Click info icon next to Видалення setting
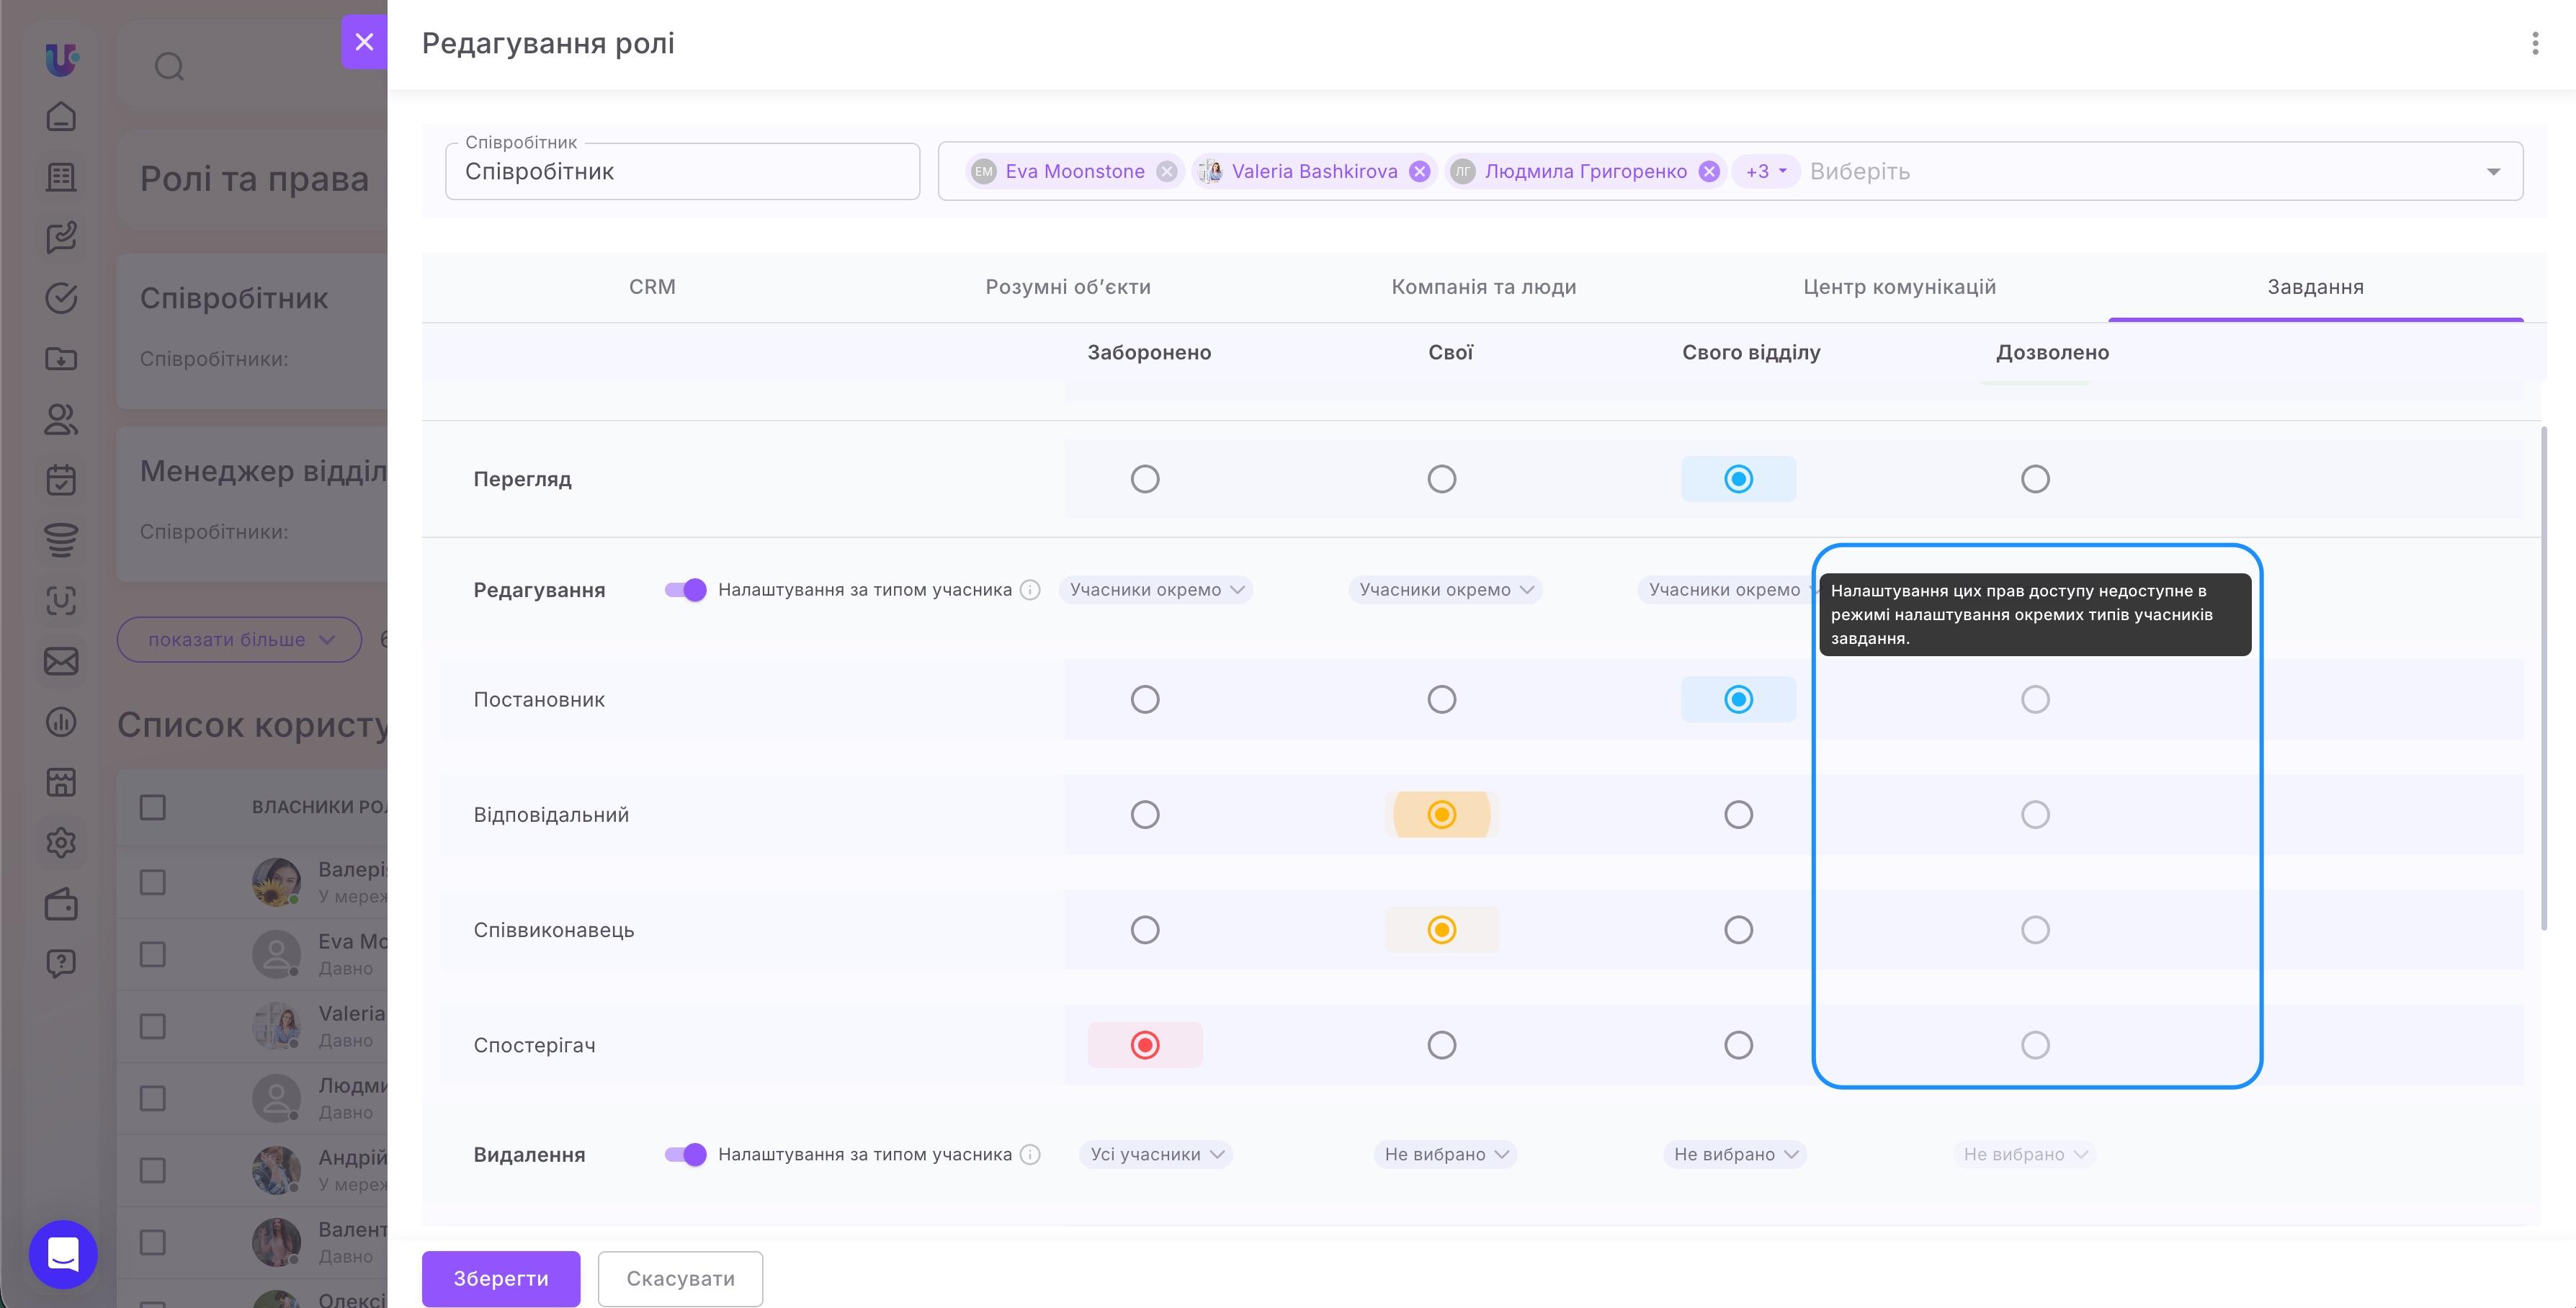2576x1308 pixels. [1030, 1154]
